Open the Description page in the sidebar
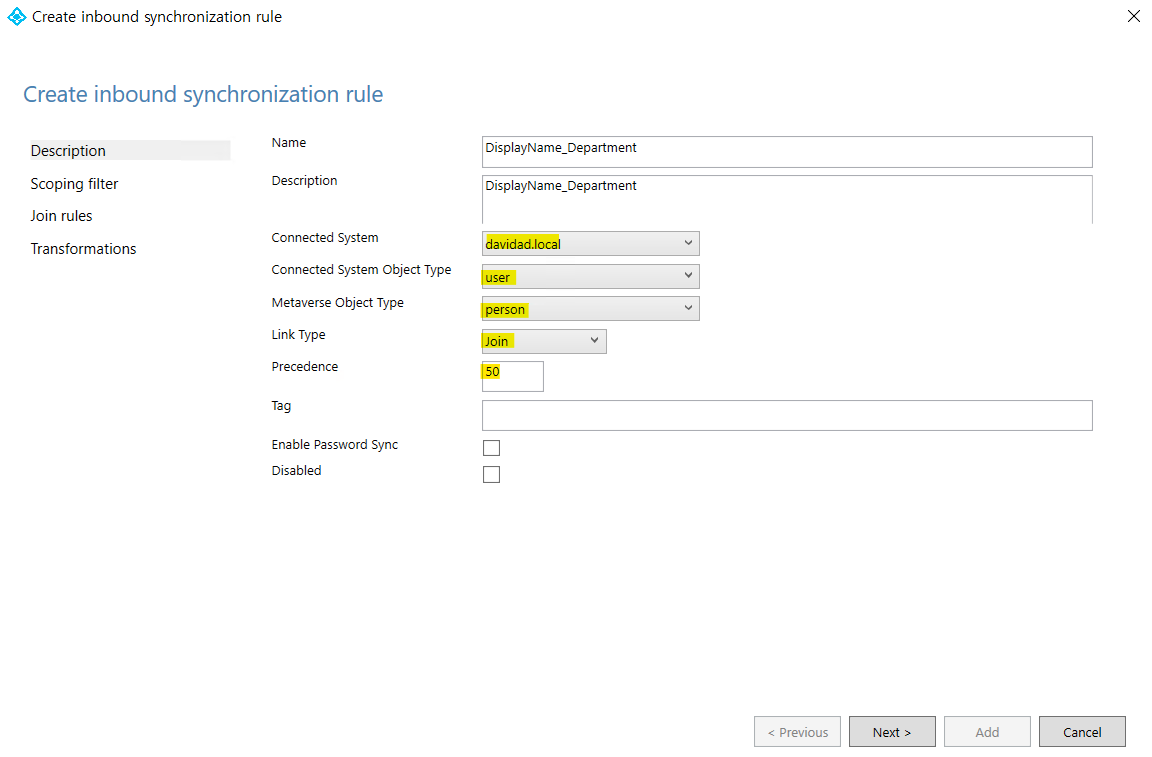This screenshot has height=757, width=1152. (x=130, y=151)
